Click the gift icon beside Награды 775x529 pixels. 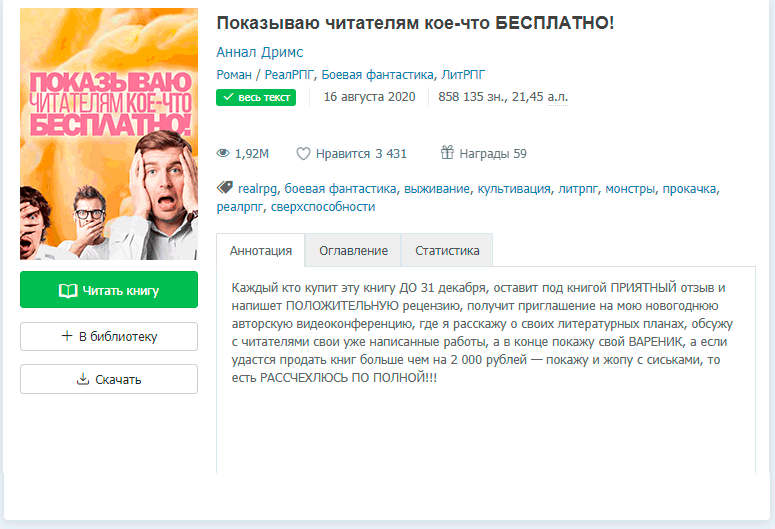point(447,152)
